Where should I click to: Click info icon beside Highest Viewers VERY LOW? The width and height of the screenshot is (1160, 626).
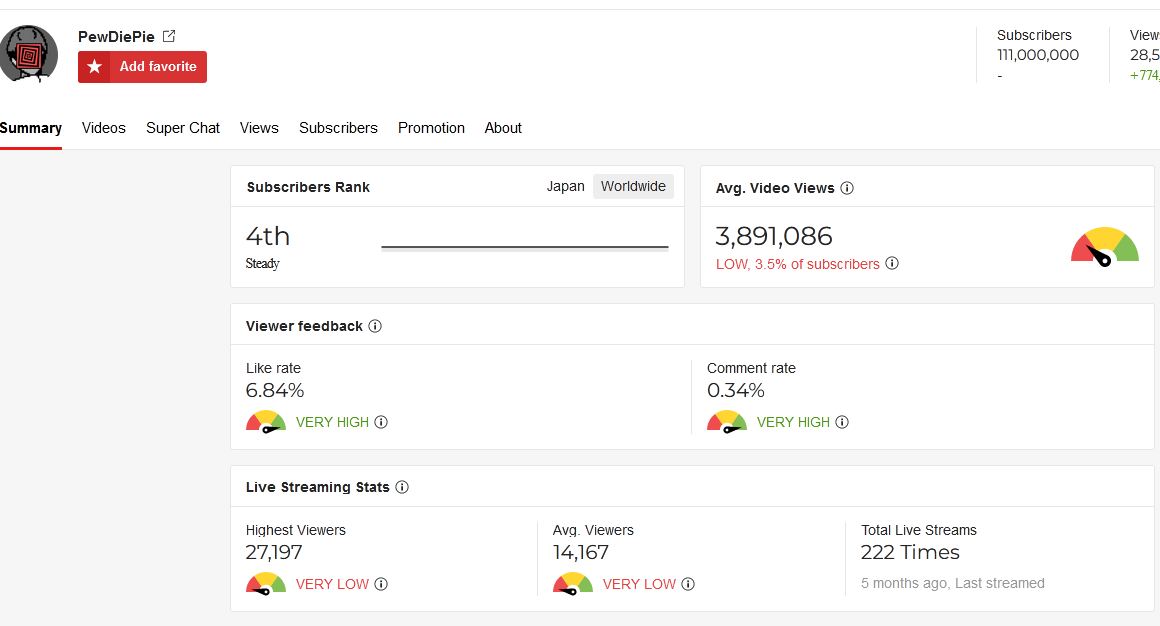point(381,584)
